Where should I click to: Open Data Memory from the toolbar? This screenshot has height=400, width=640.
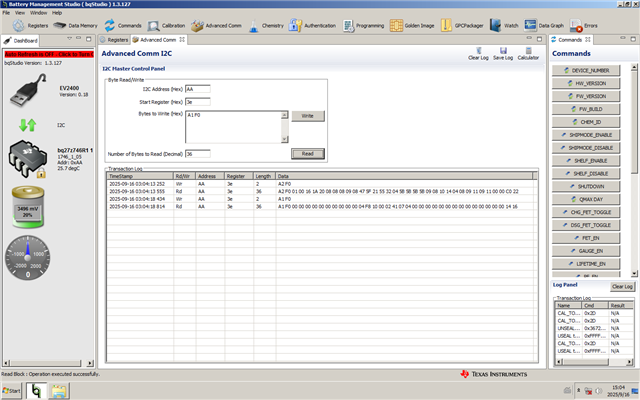(76, 26)
